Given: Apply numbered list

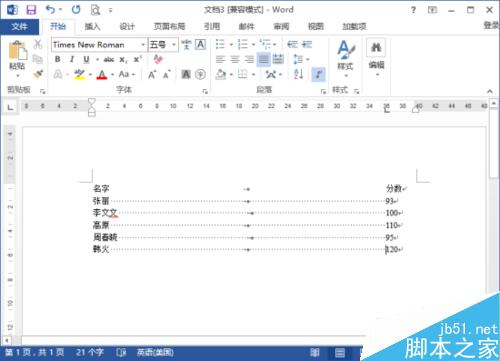Looking at the screenshot, I should click(x=243, y=44).
